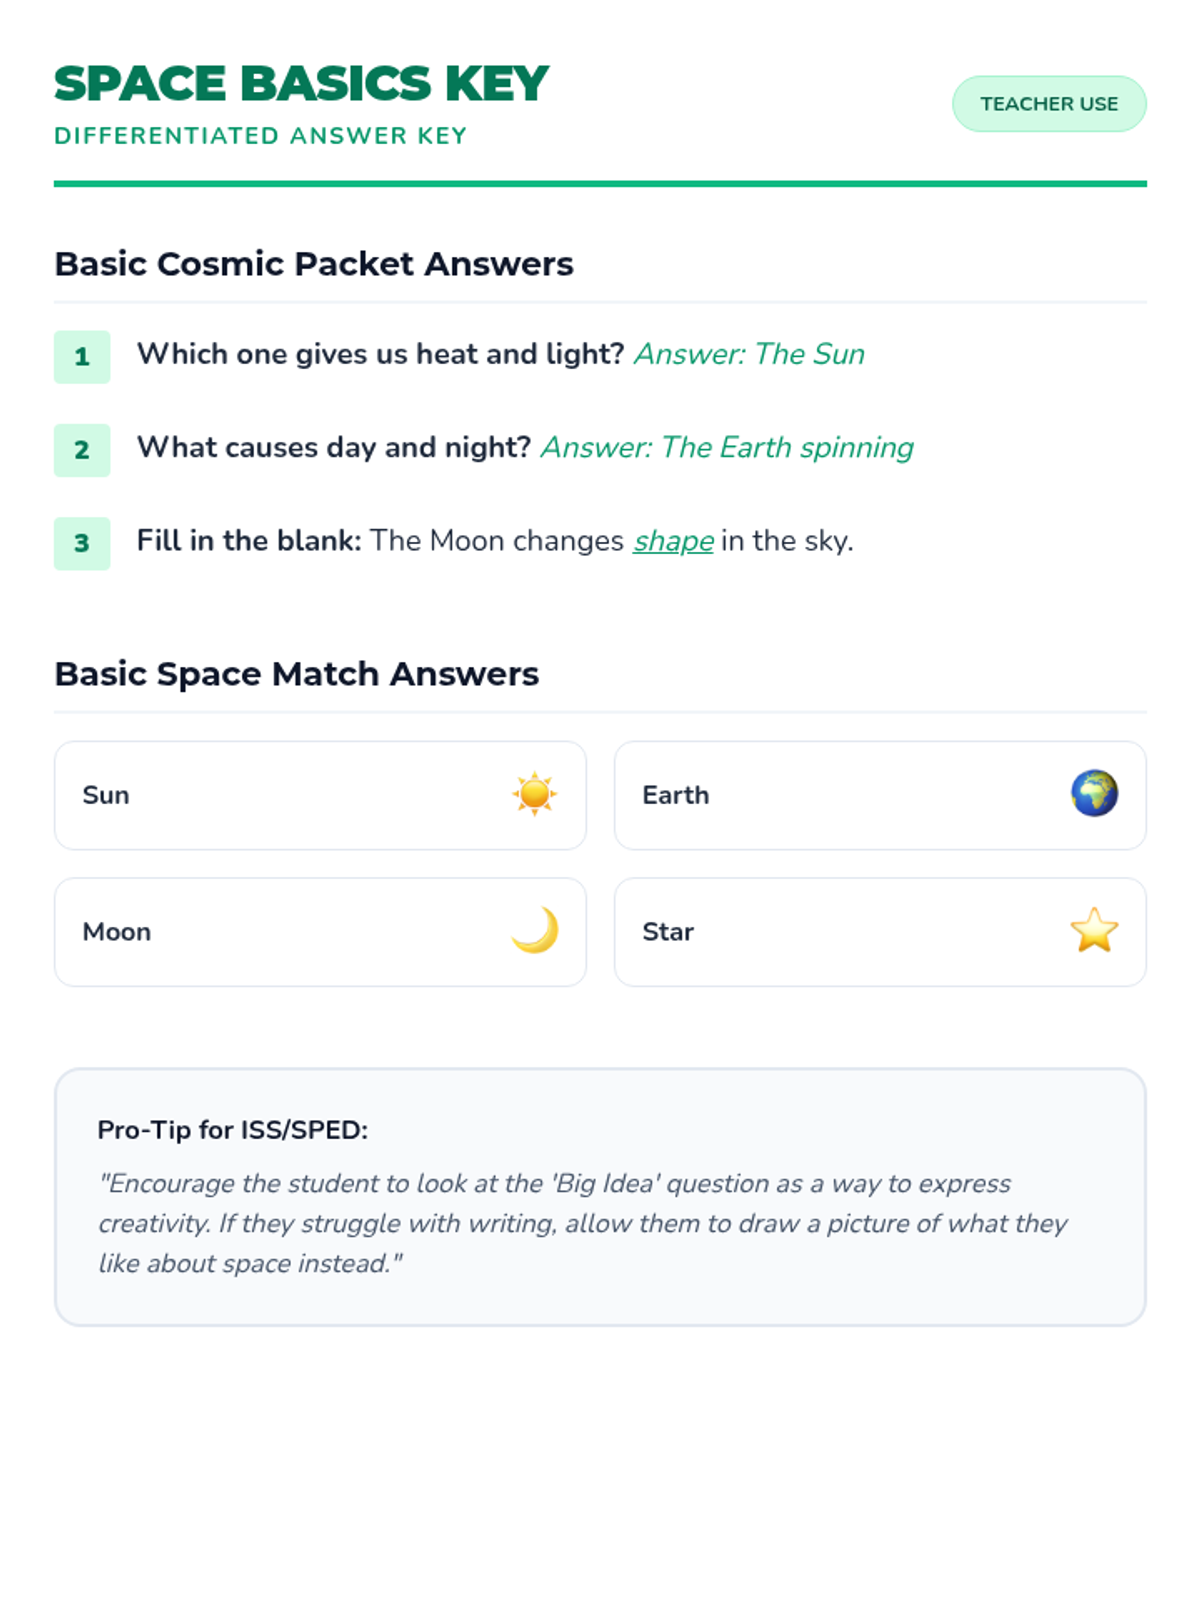Select the Star match card
This screenshot has width=1200, height=1600.
(880, 931)
